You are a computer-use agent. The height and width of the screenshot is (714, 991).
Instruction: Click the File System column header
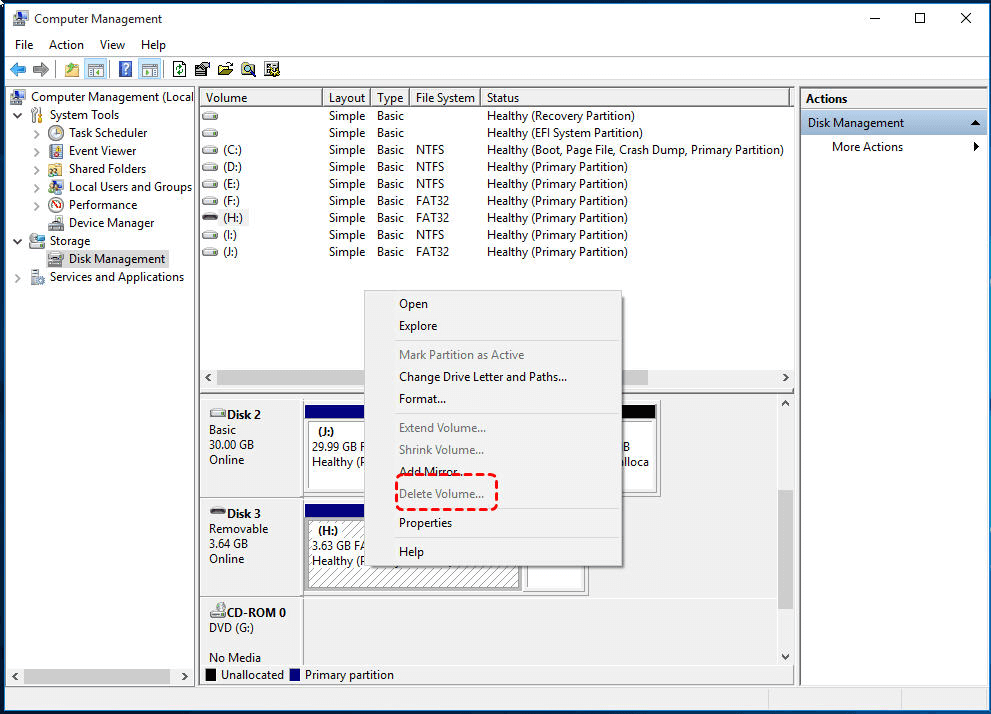coord(445,98)
